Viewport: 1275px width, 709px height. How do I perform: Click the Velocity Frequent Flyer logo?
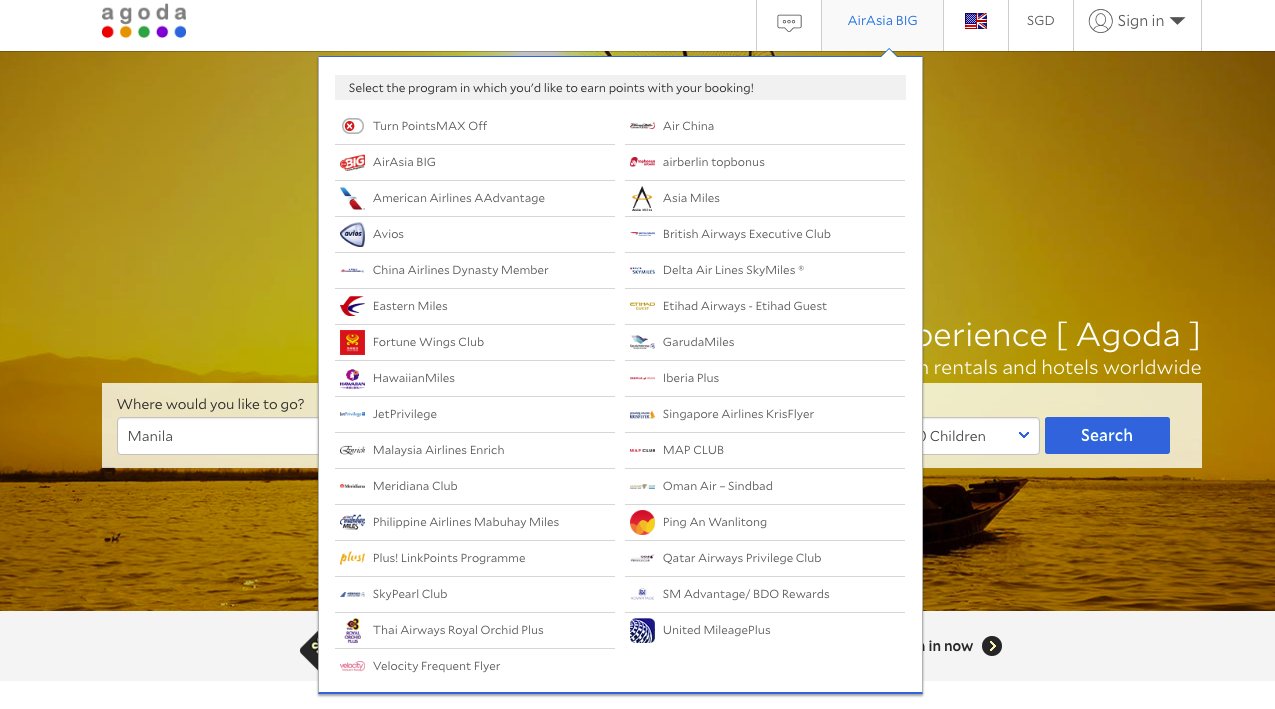pos(352,666)
